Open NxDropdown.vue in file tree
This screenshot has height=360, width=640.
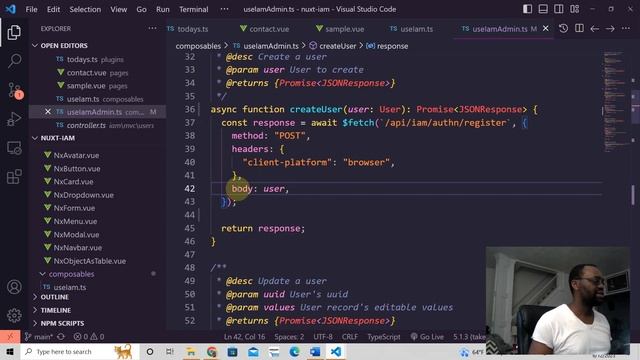tap(84, 195)
